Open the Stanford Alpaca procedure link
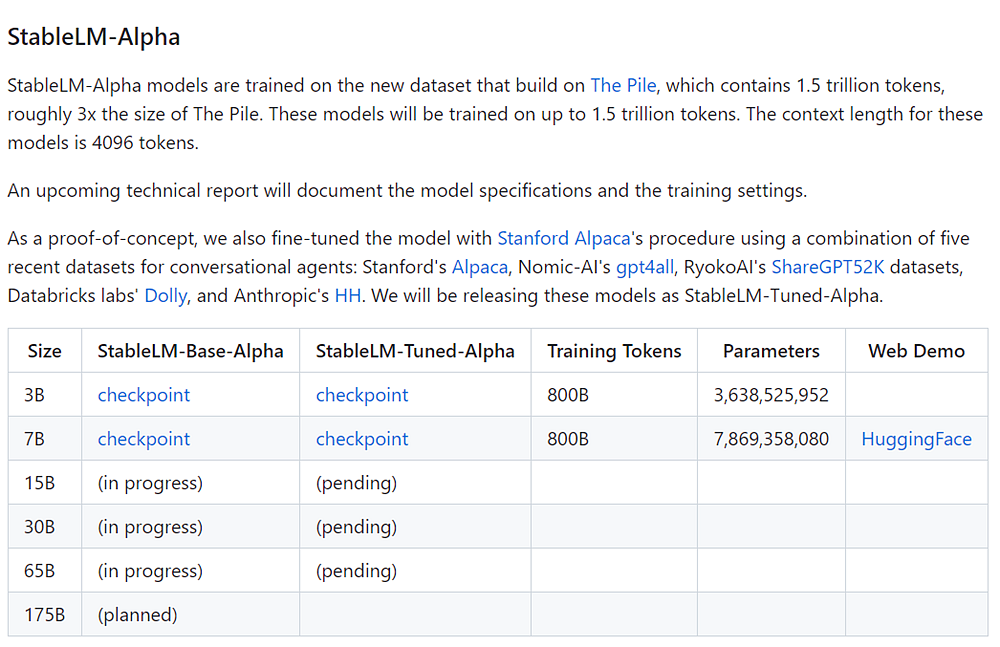Image resolution: width=1000 pixels, height=647 pixels. click(564, 239)
